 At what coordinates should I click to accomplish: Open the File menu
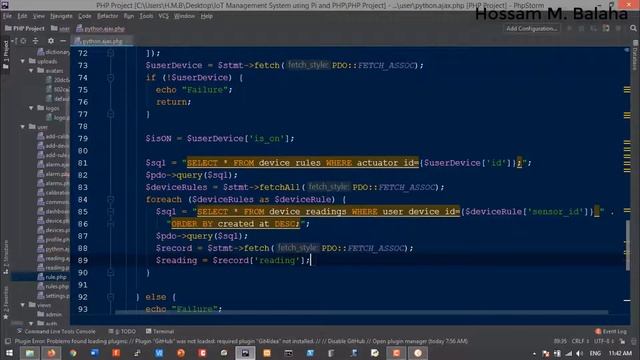pos(7,16)
